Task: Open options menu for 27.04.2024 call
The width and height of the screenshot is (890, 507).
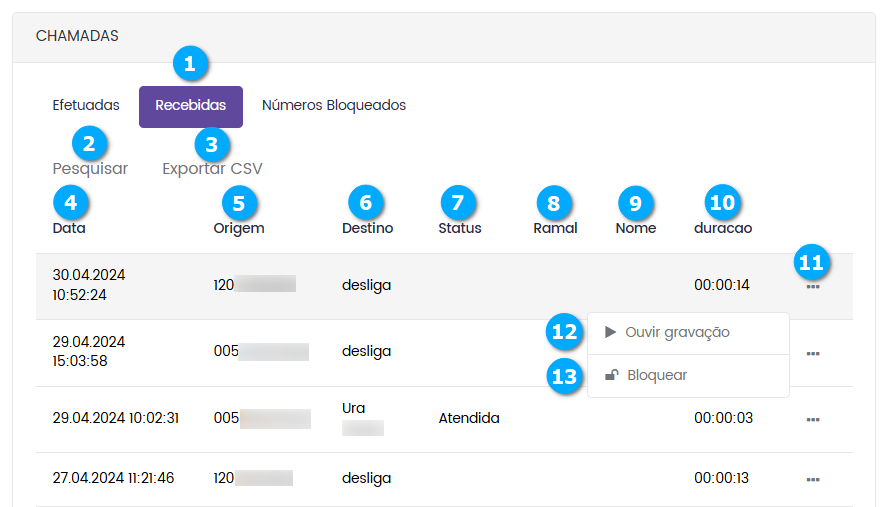Action: tap(813, 479)
